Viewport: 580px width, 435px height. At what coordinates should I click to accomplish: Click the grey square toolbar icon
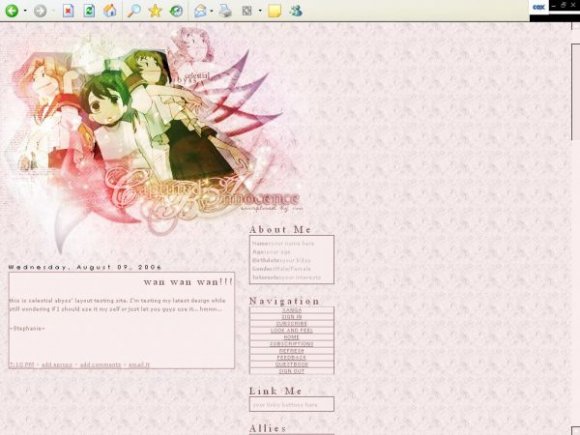(247, 11)
